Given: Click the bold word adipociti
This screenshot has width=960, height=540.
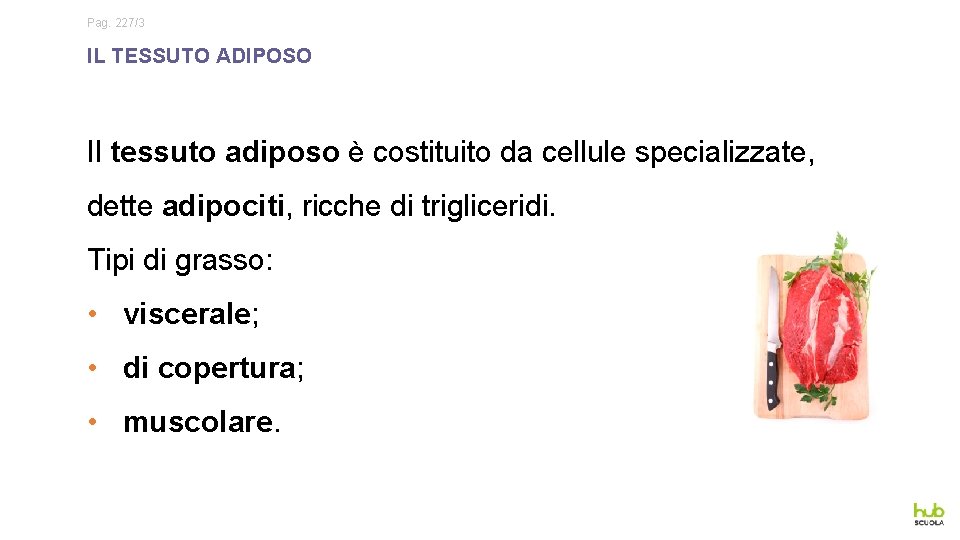Looking at the screenshot, I should [x=224, y=207].
